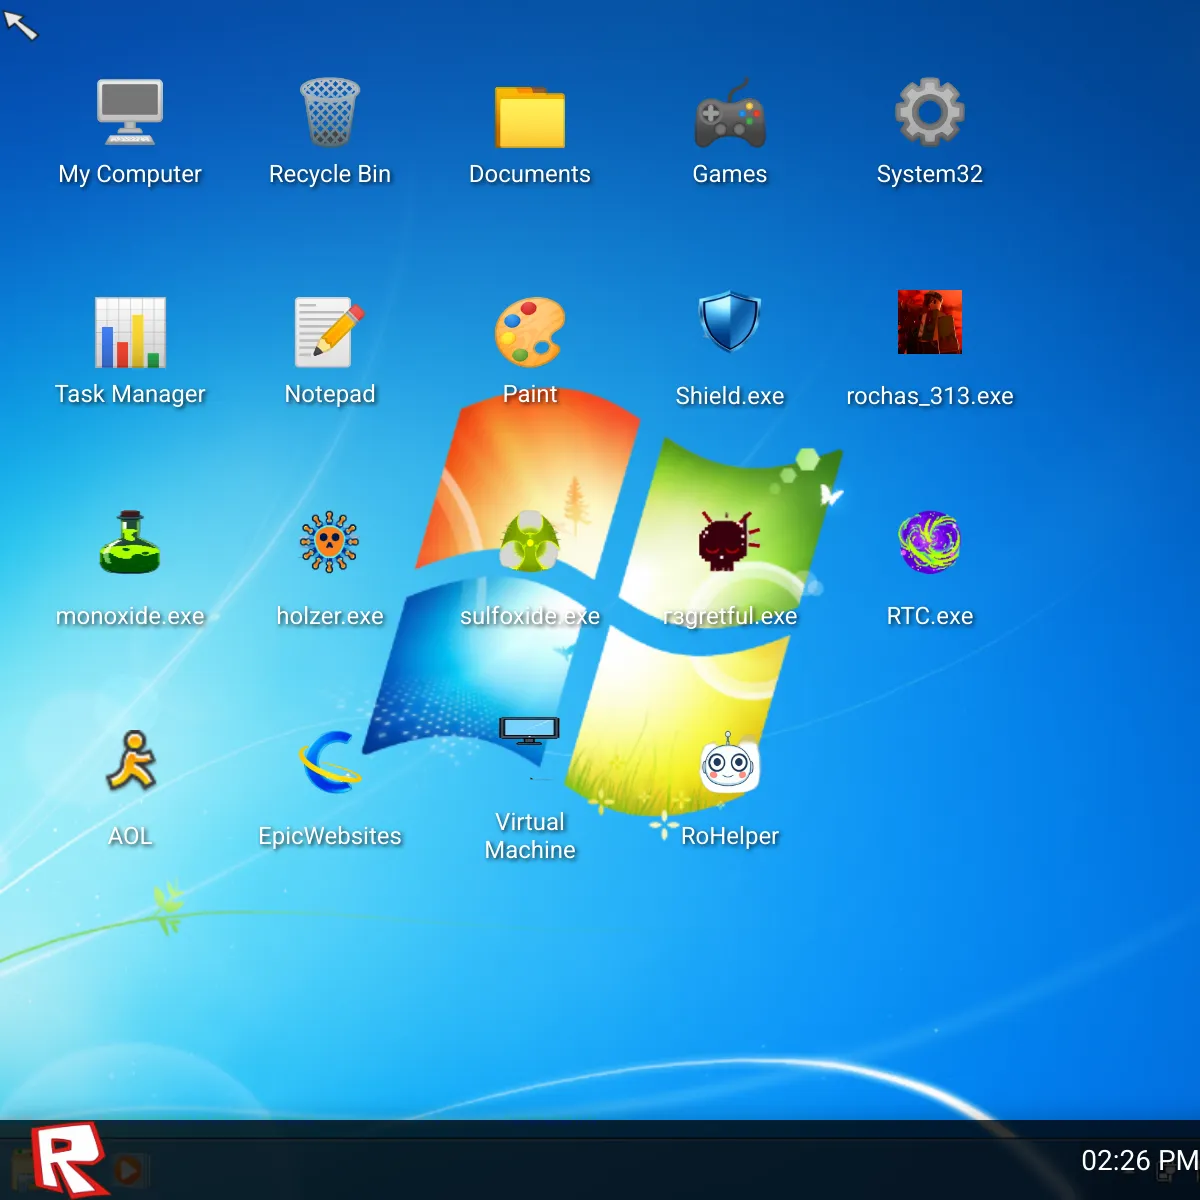Open Notepad from the desktop

(x=330, y=332)
